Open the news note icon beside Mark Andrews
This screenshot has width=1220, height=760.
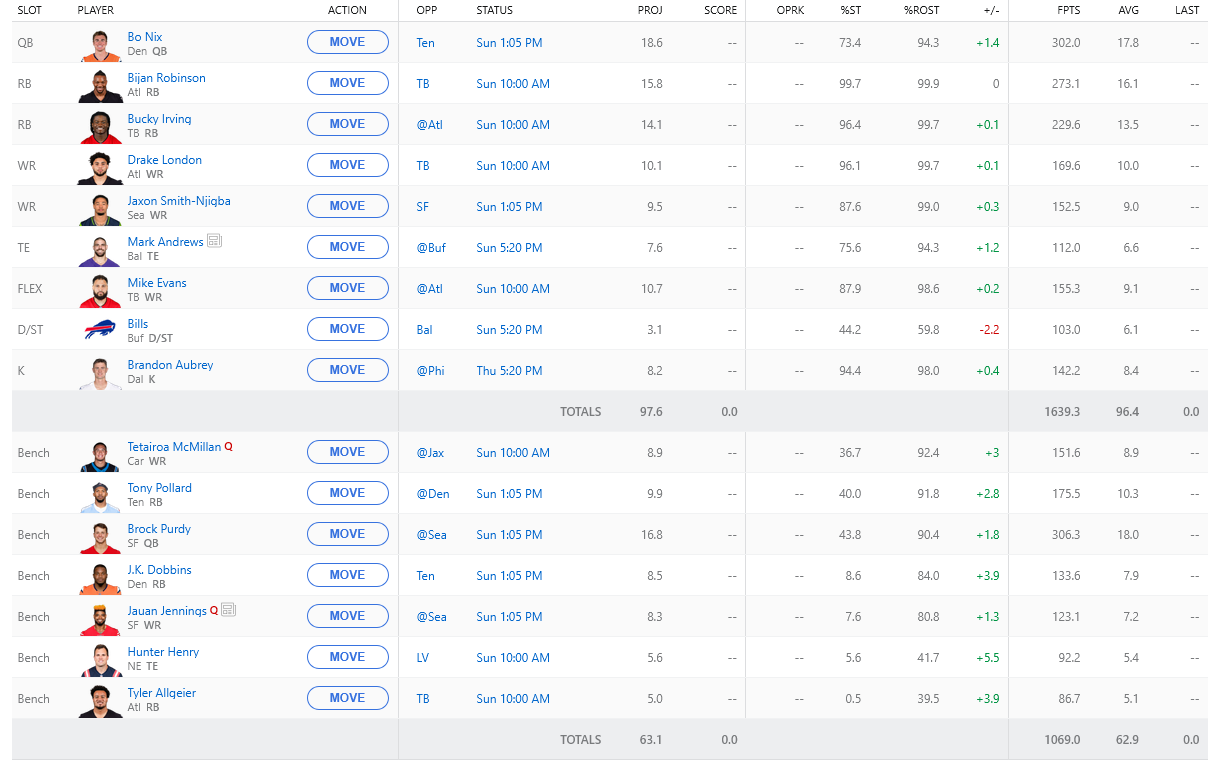pyautogui.click(x=214, y=242)
